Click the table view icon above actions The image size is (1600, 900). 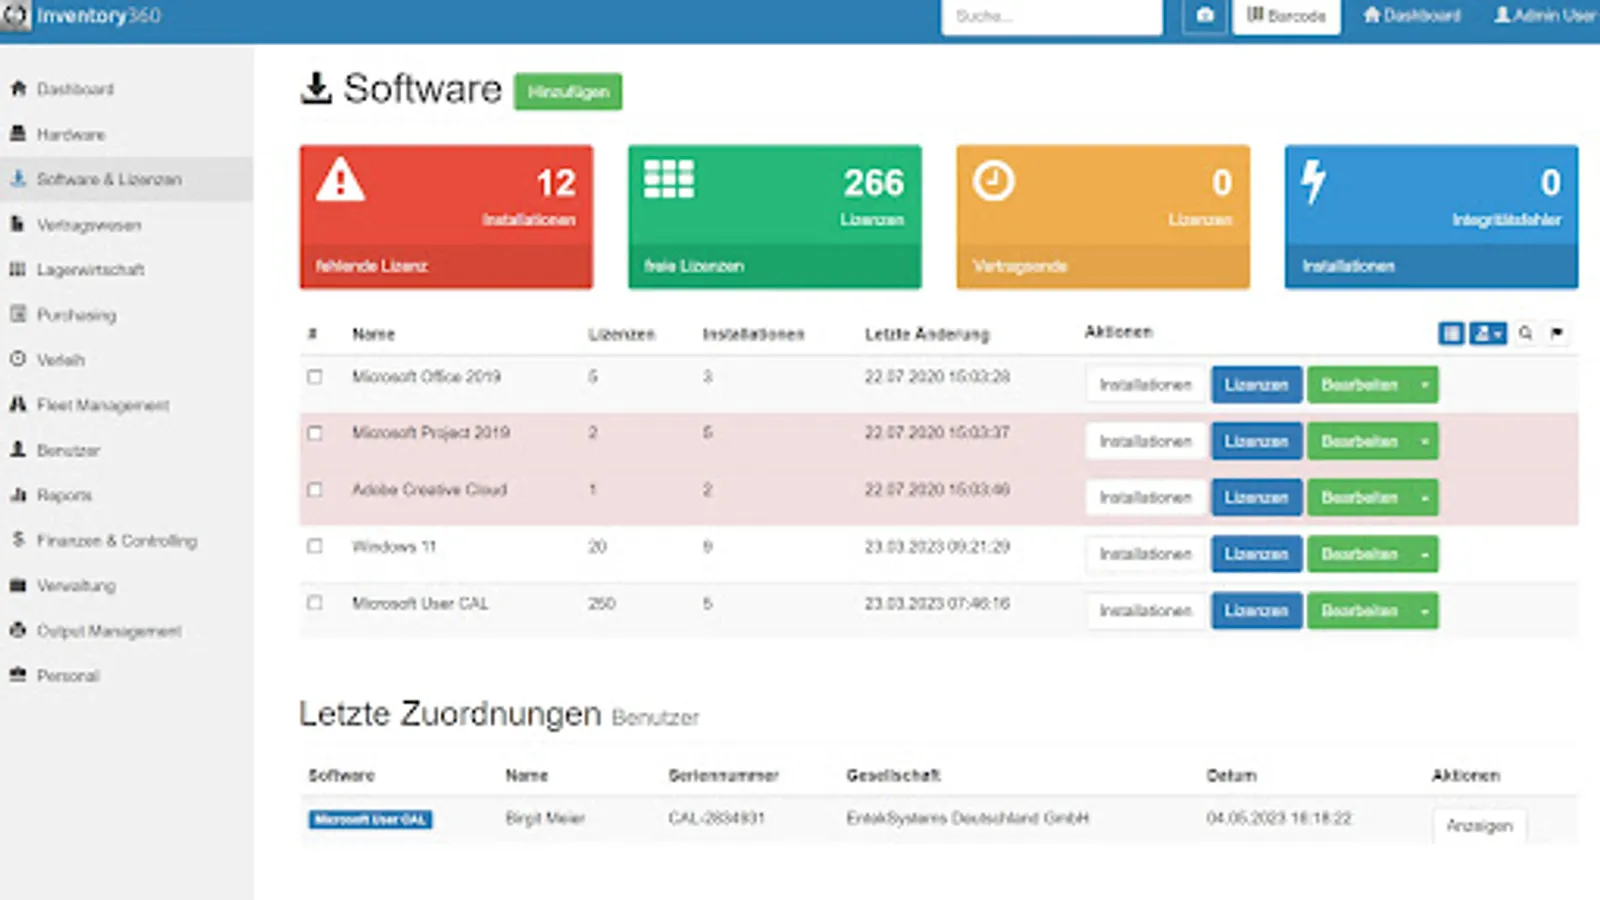point(1451,333)
